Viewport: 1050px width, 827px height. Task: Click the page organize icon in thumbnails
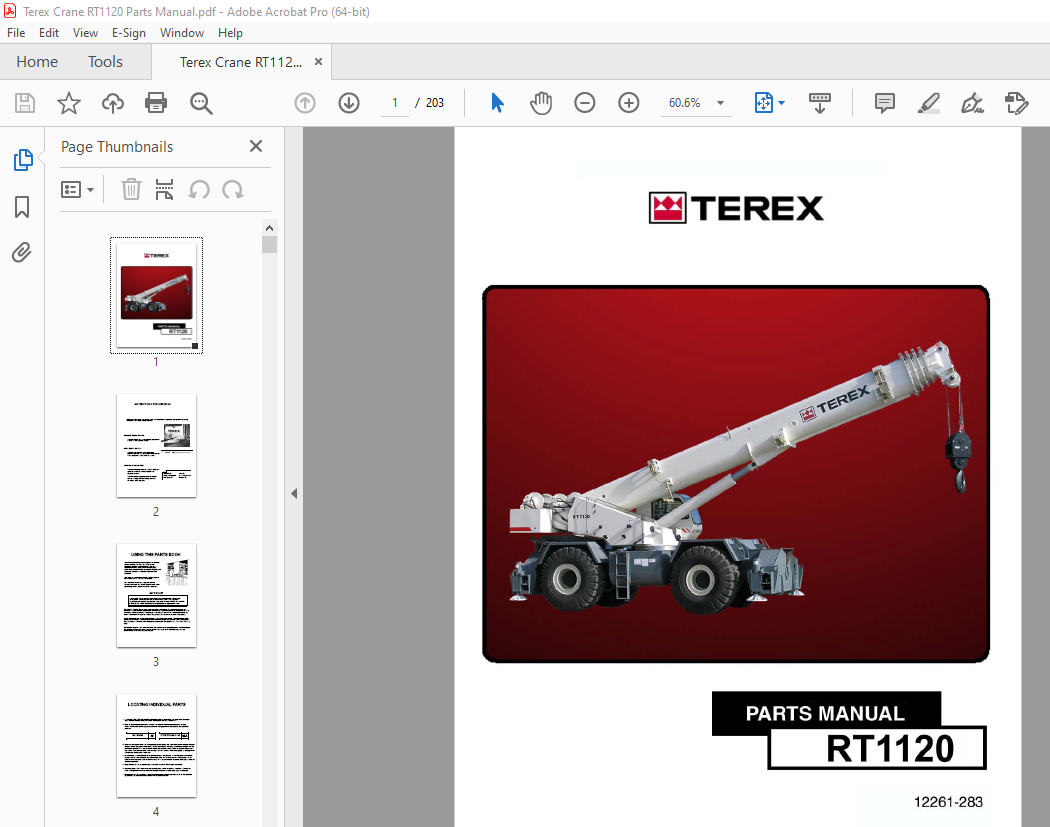coord(164,190)
